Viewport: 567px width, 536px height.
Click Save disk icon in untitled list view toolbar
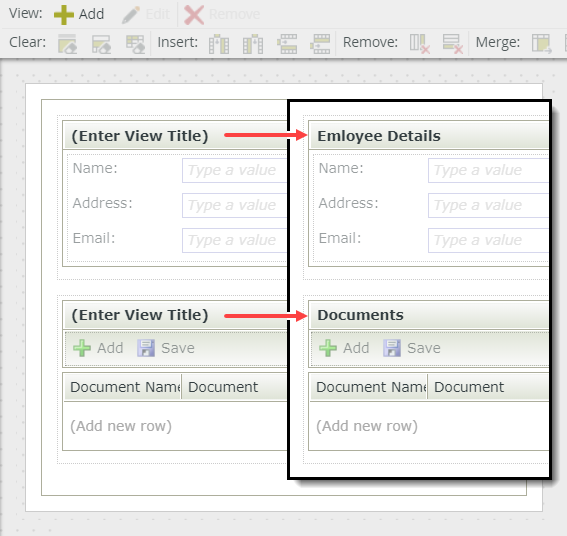(x=146, y=348)
